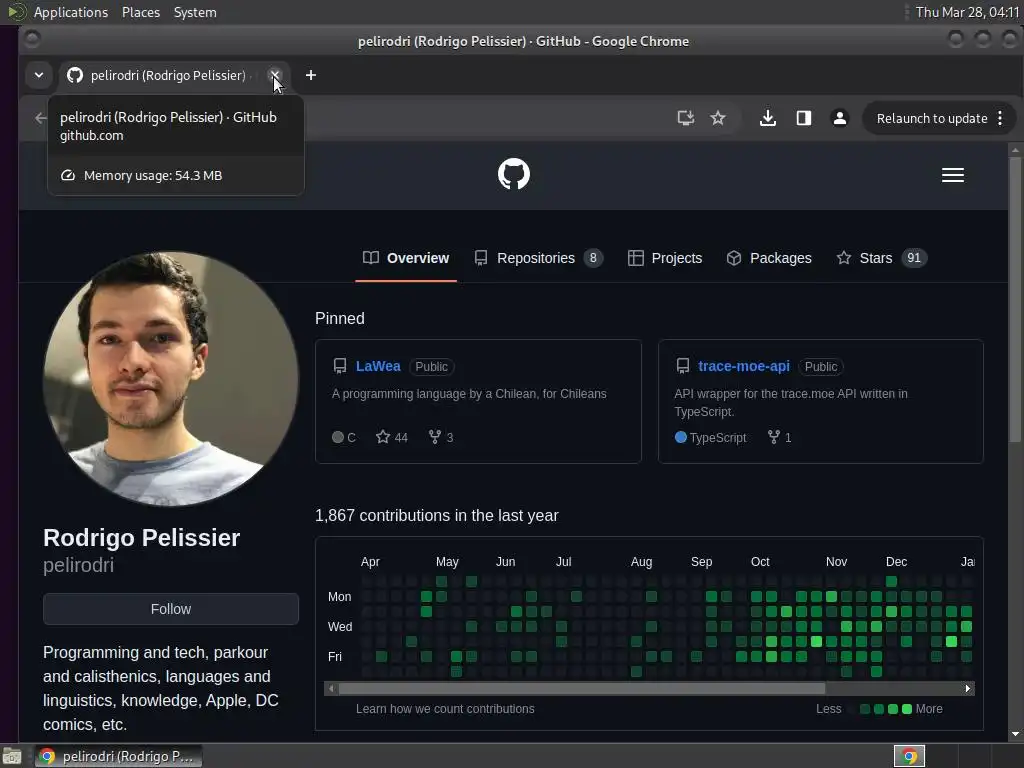Click the LaWea repository book icon
This screenshot has width=1024, height=768.
340,366
